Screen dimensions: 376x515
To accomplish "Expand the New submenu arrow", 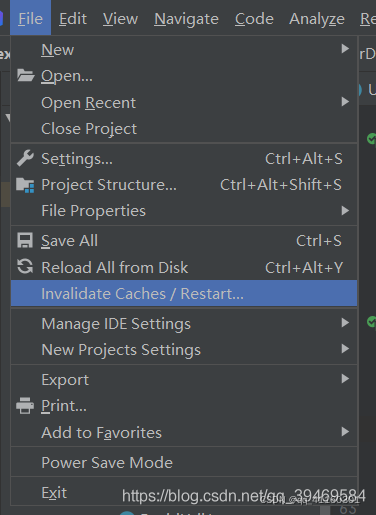I will (345, 49).
